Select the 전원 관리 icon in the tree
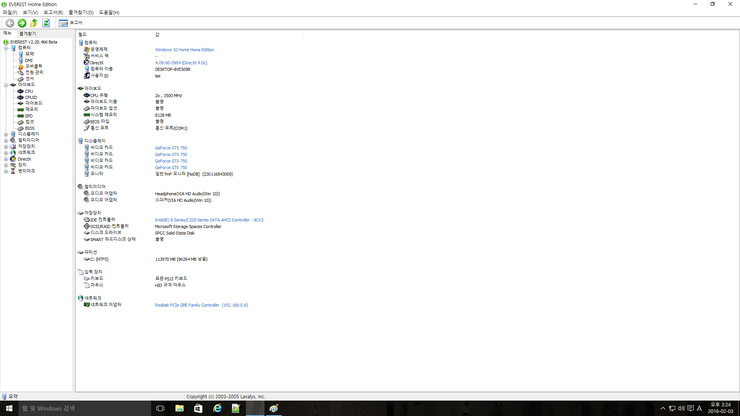 click(x=20, y=73)
